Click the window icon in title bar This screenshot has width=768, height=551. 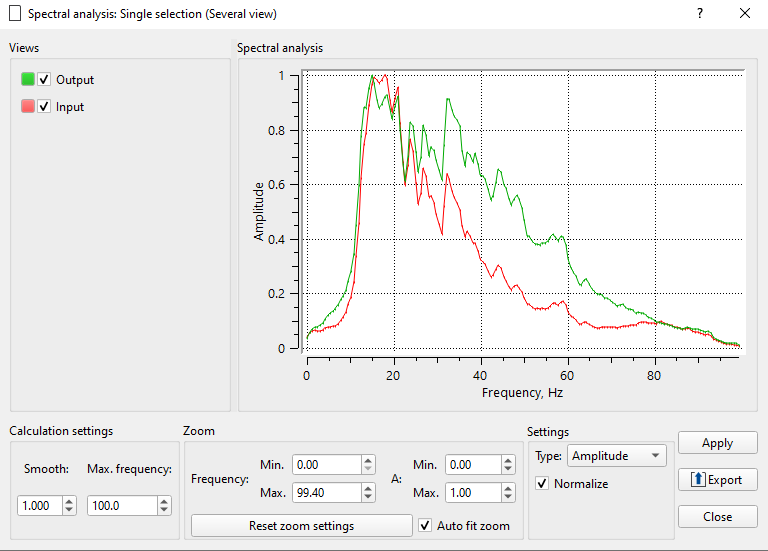click(15, 14)
